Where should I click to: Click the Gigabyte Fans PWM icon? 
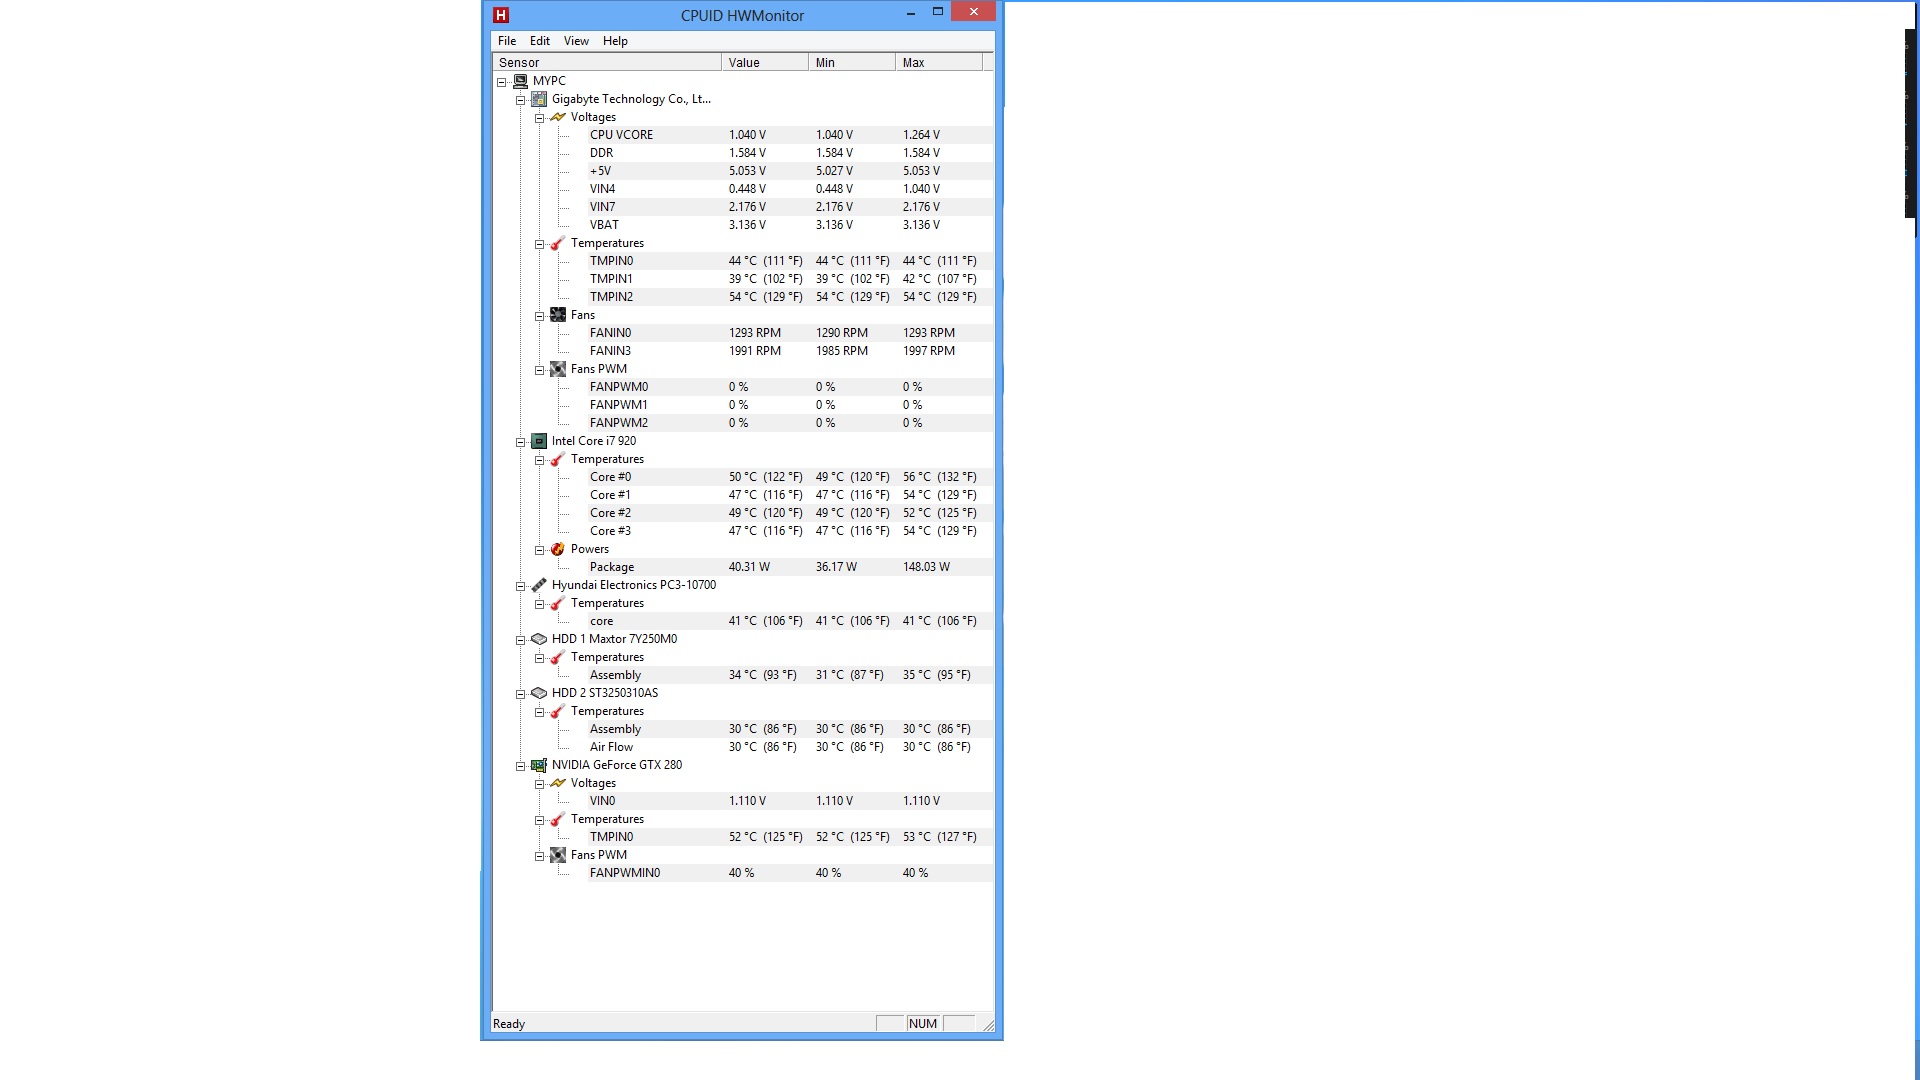(558, 369)
